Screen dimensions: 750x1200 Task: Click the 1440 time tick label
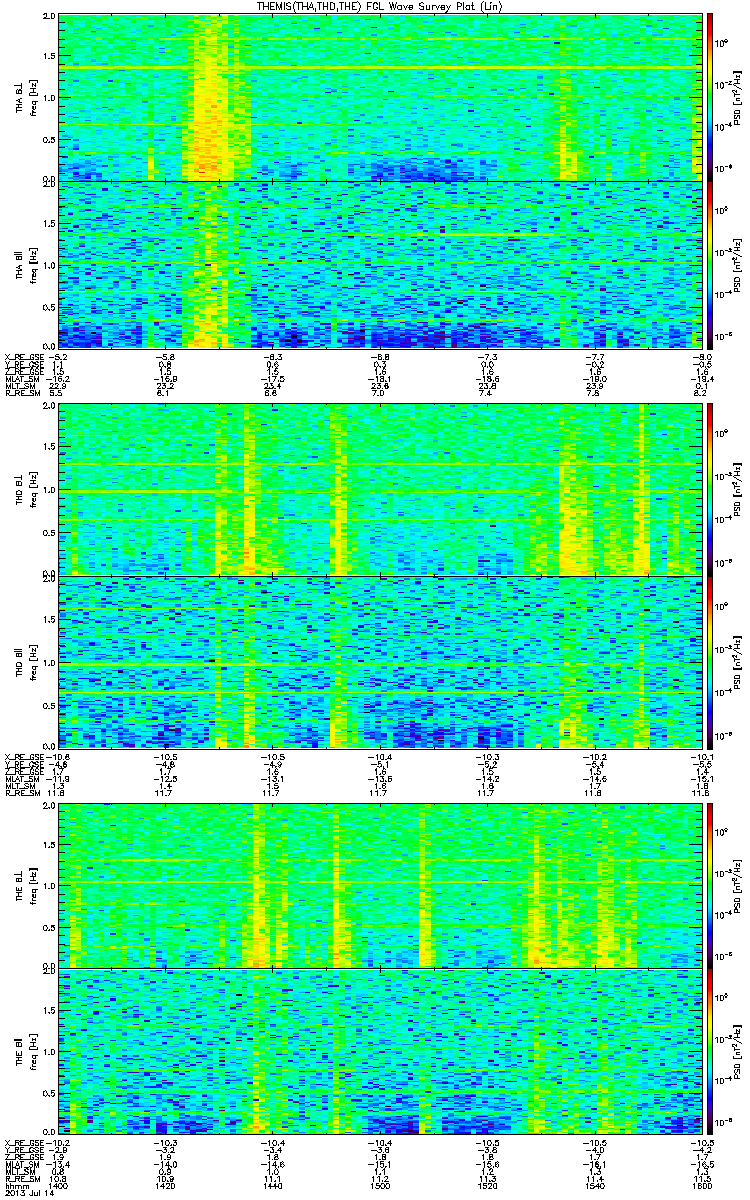[x=273, y=1187]
